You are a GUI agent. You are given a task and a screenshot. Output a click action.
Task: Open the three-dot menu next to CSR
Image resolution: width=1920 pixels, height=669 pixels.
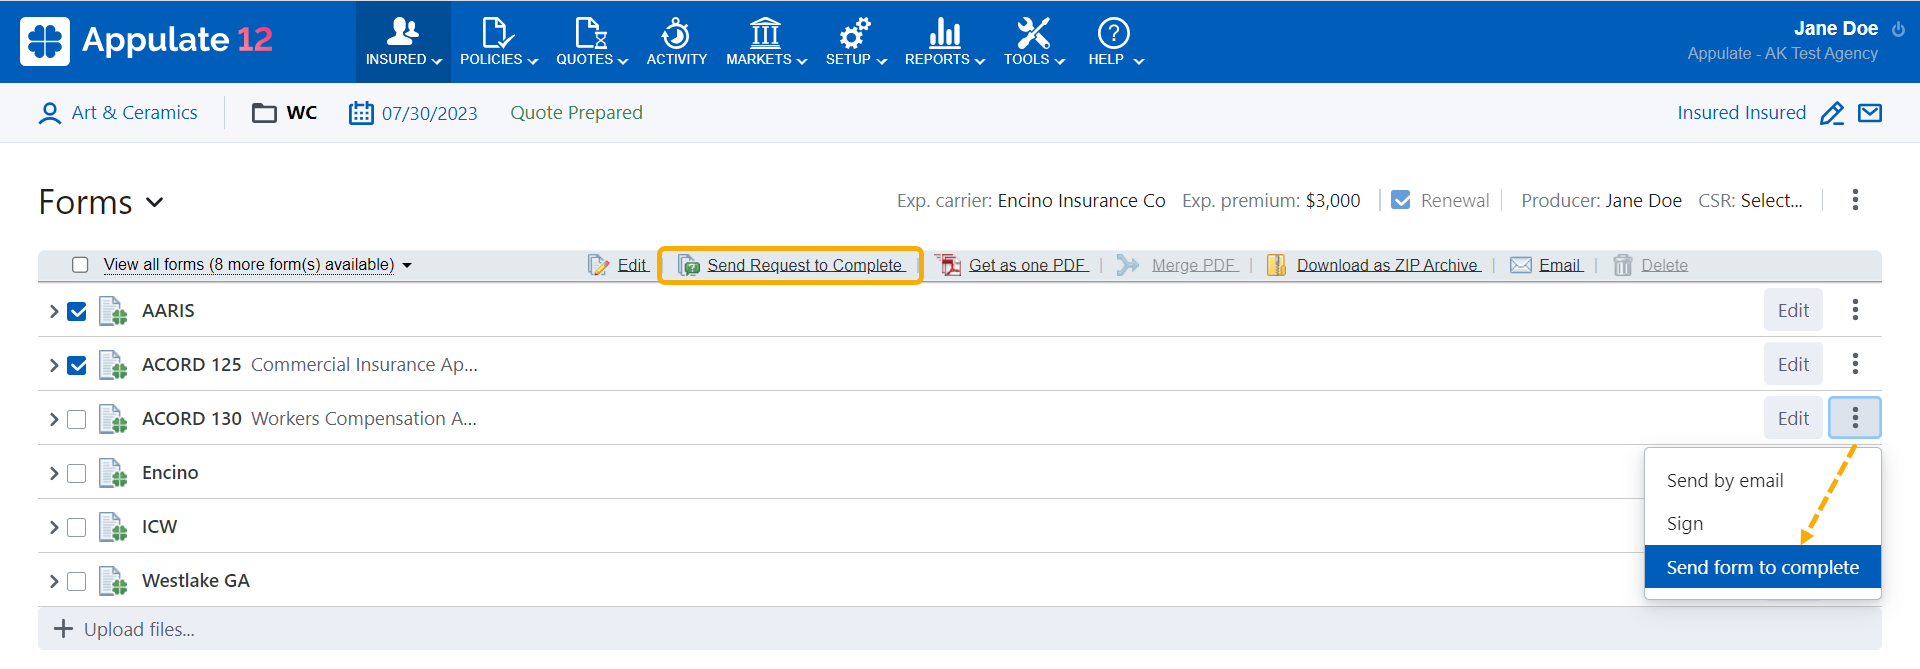tap(1855, 200)
